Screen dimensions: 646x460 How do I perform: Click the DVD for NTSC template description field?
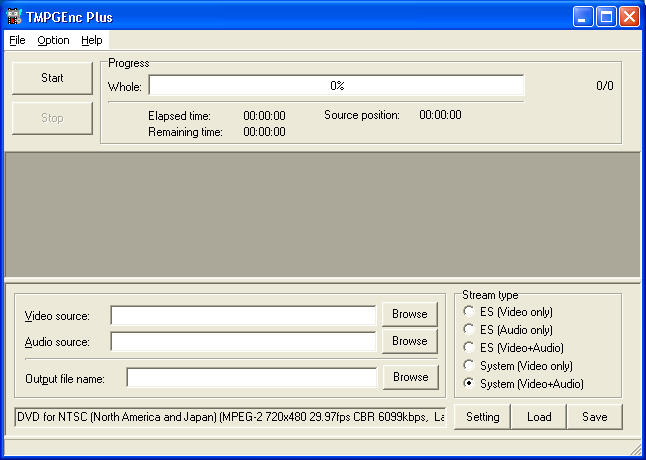pos(230,417)
